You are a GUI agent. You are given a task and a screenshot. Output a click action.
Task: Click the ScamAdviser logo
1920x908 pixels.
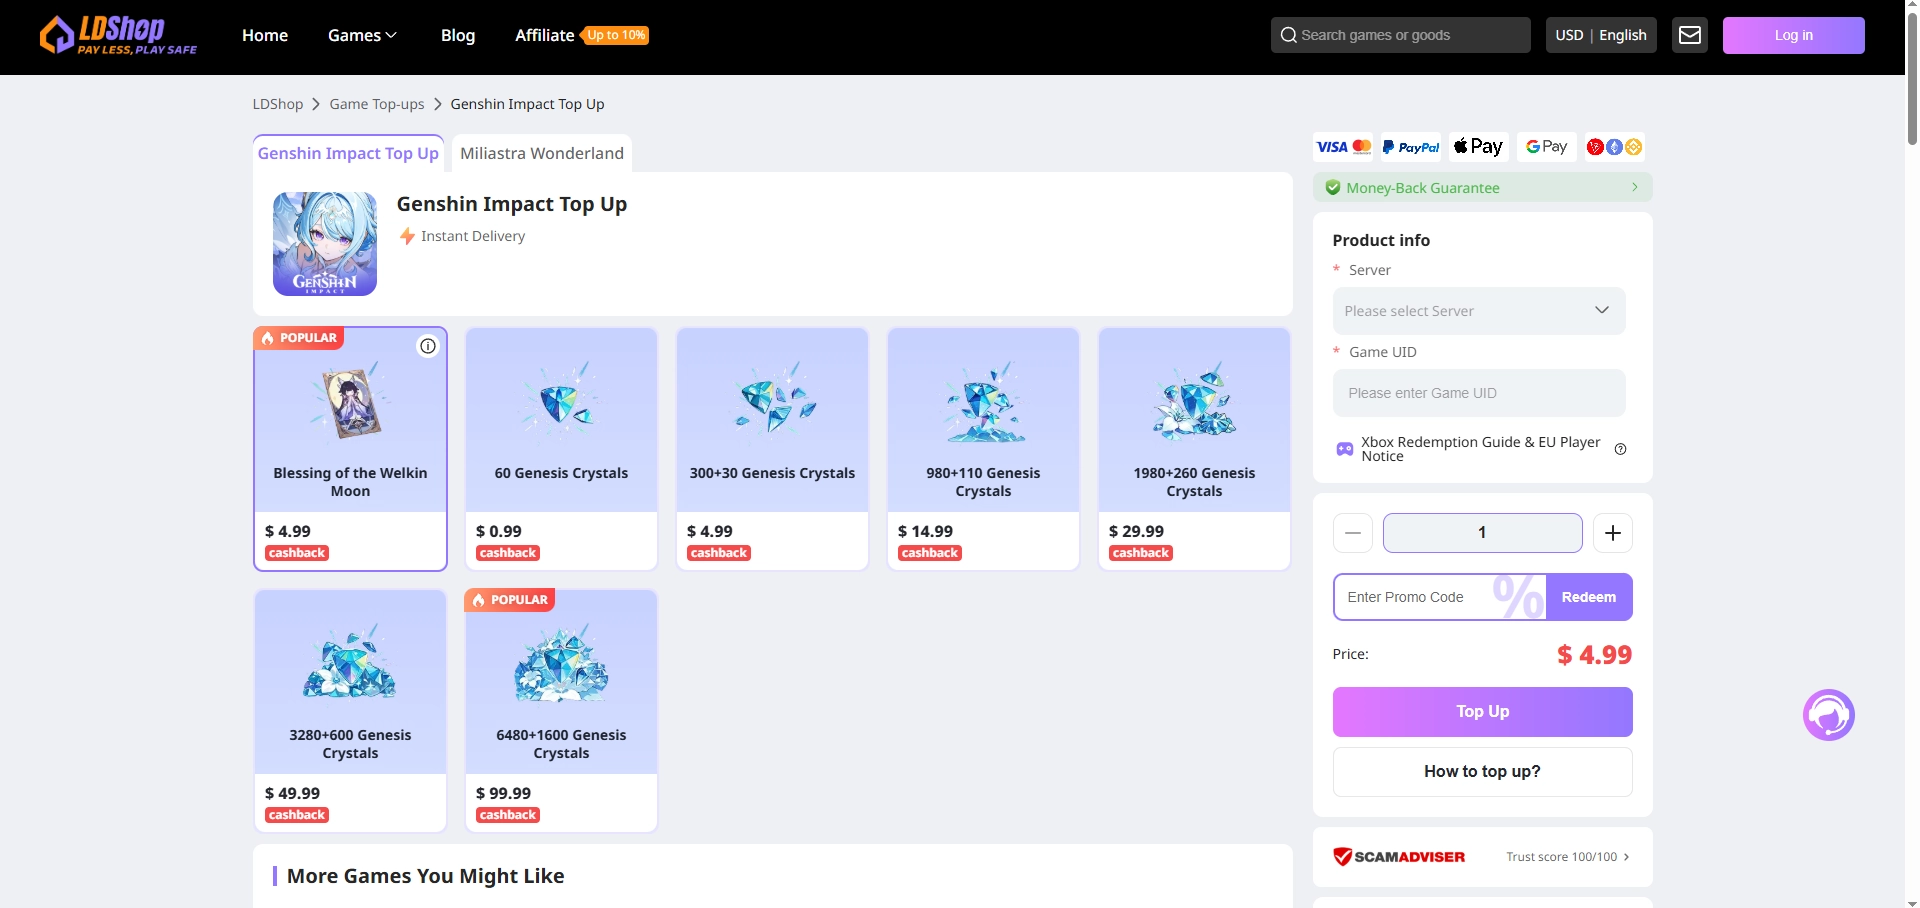tap(1399, 857)
